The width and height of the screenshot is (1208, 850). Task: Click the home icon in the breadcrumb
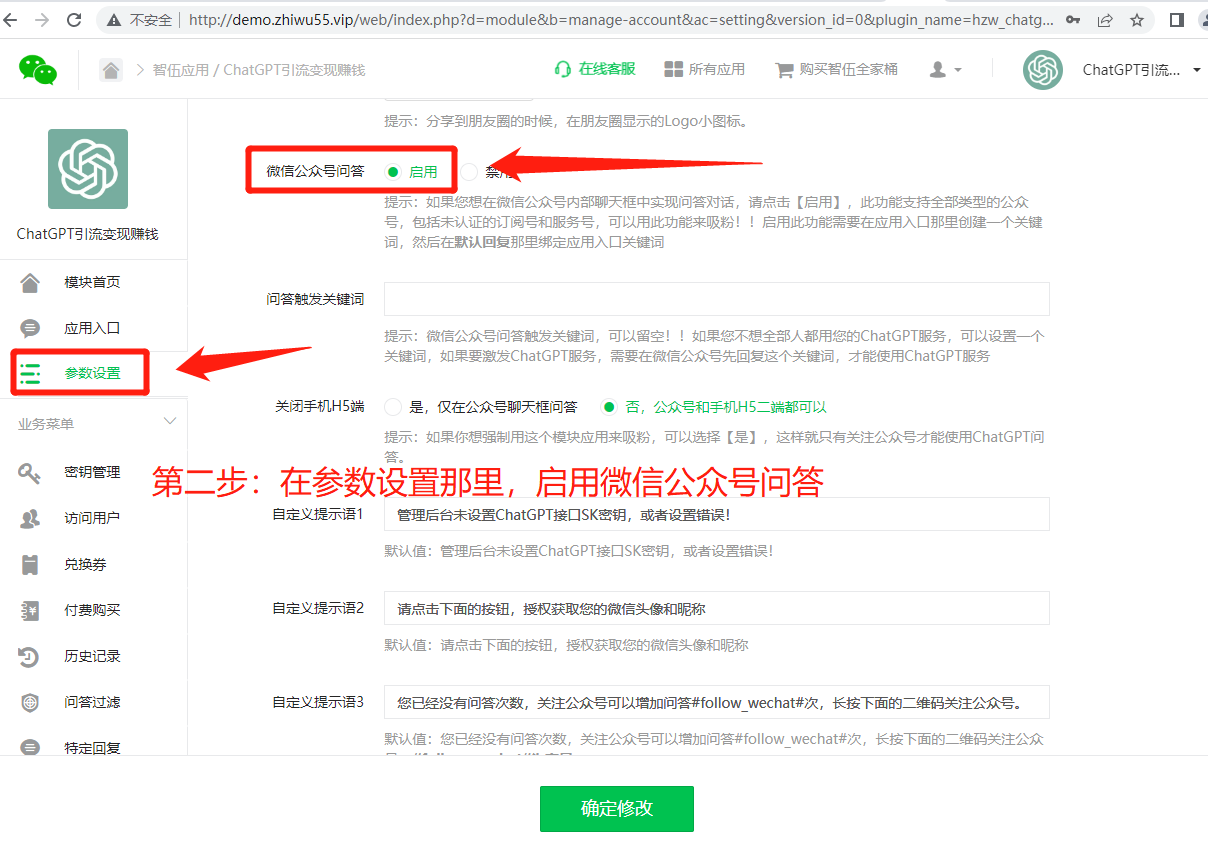pyautogui.click(x=111, y=70)
